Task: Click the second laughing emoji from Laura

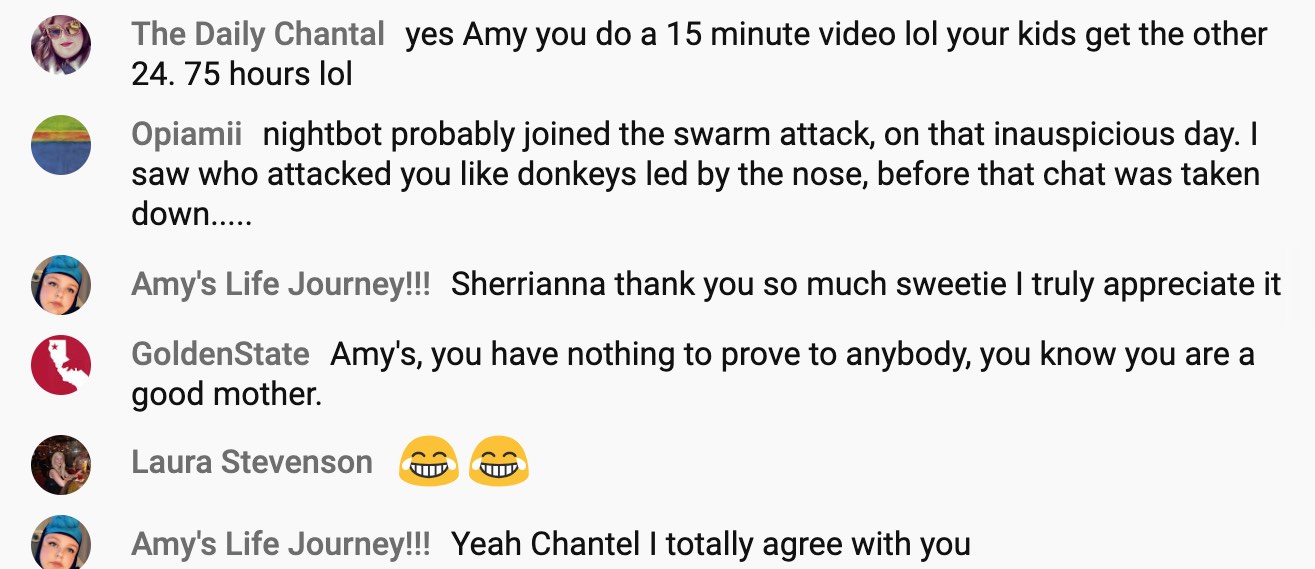Action: [498, 463]
